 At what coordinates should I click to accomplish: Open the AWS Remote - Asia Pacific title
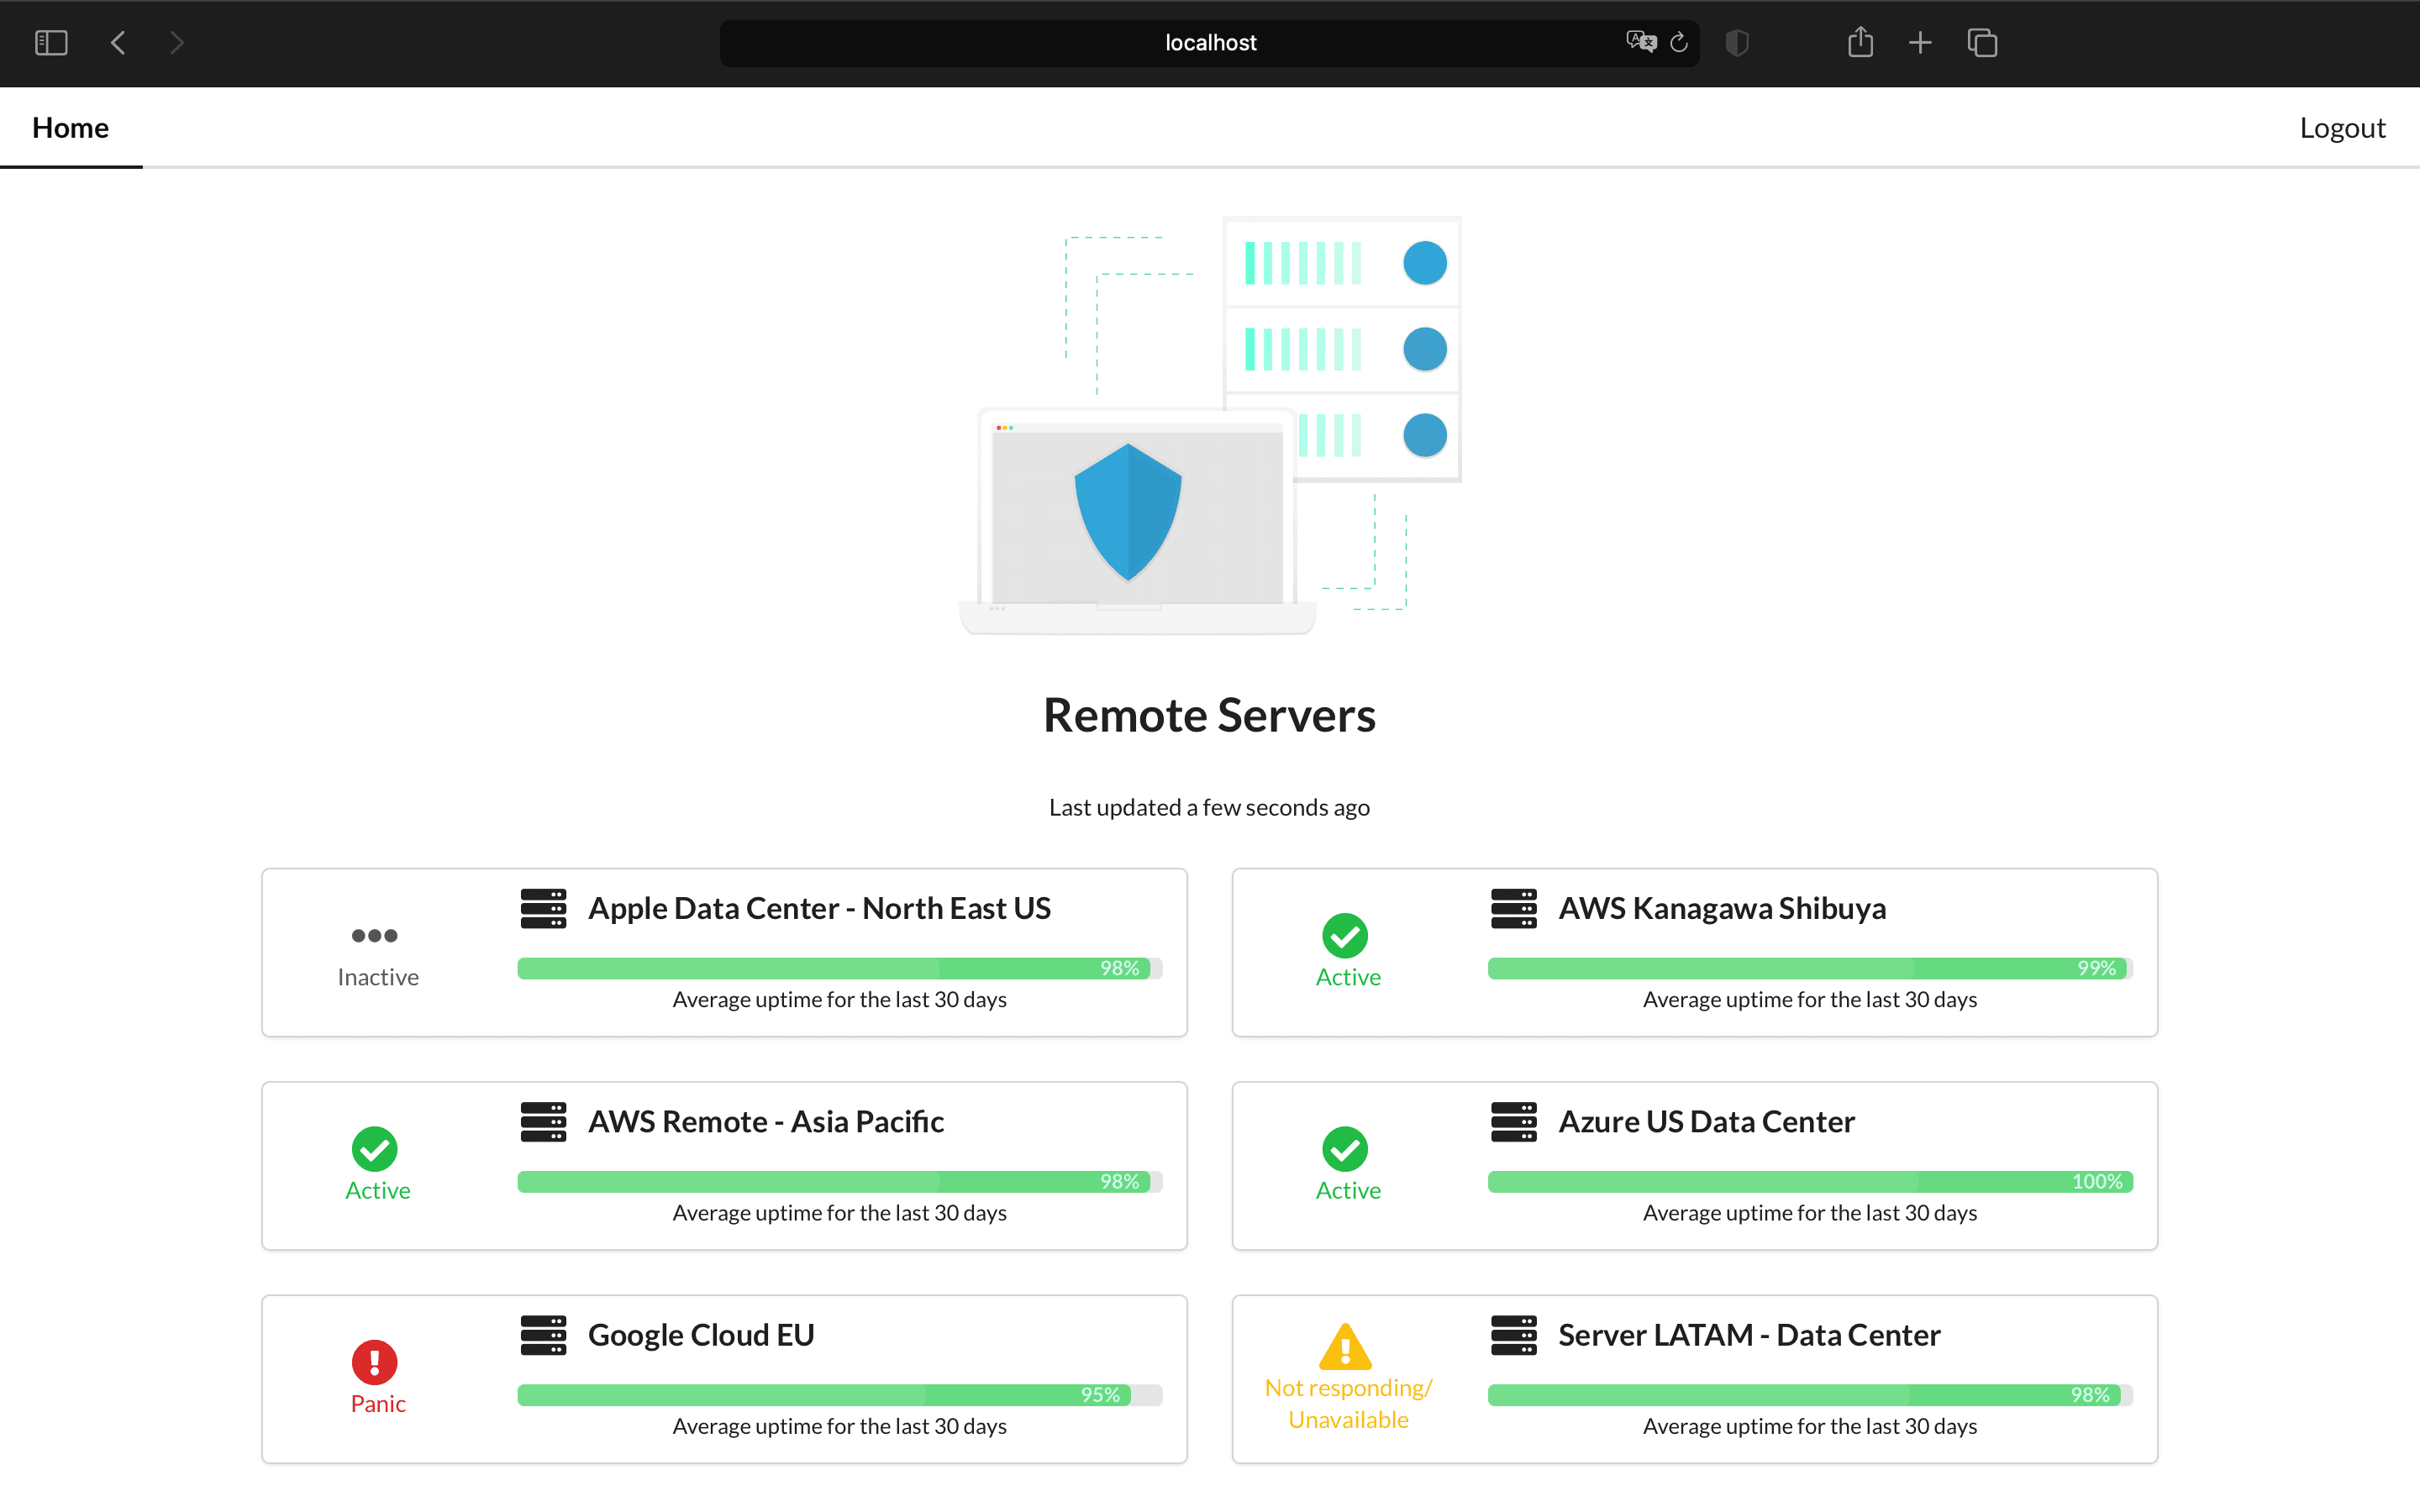(766, 1121)
